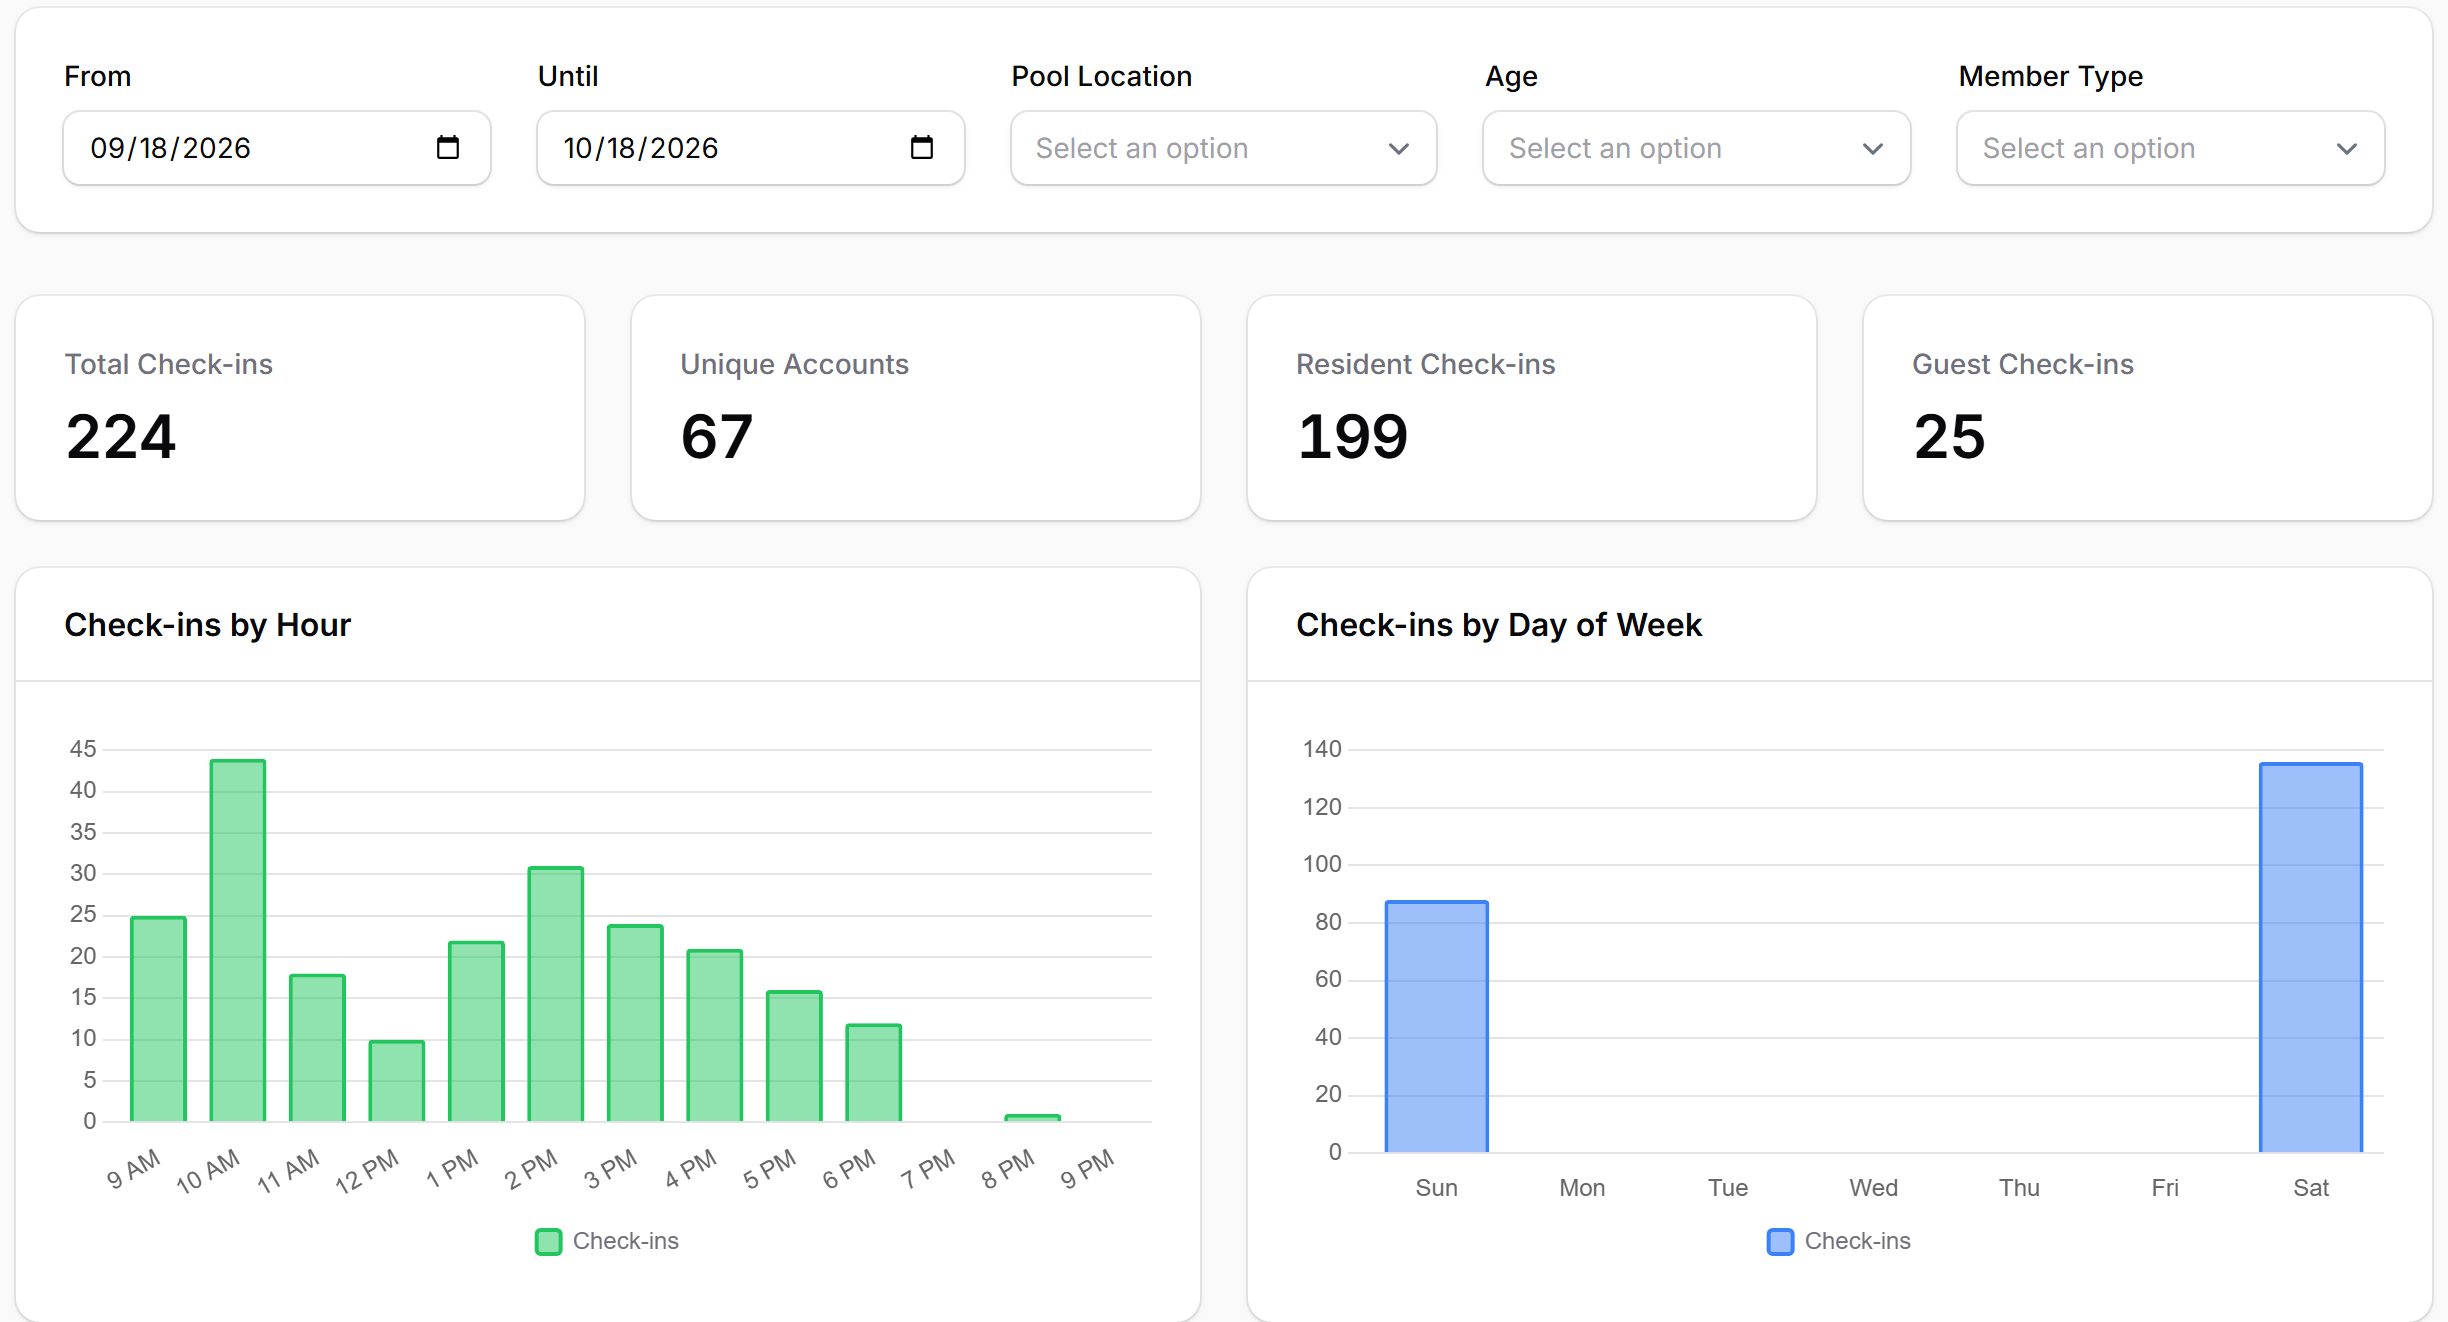This screenshot has width=2448, height=1322.
Task: Click the Total Check-ins value 224
Action: click(121, 437)
